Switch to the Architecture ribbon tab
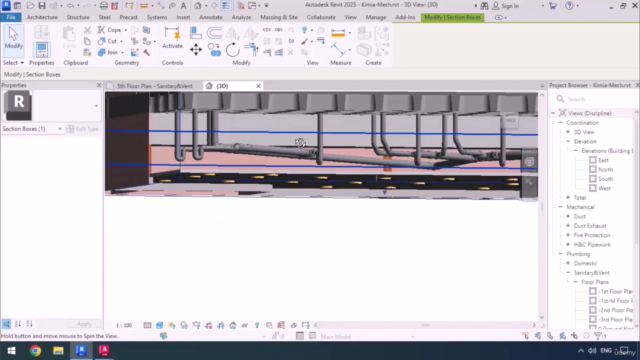 (42, 17)
